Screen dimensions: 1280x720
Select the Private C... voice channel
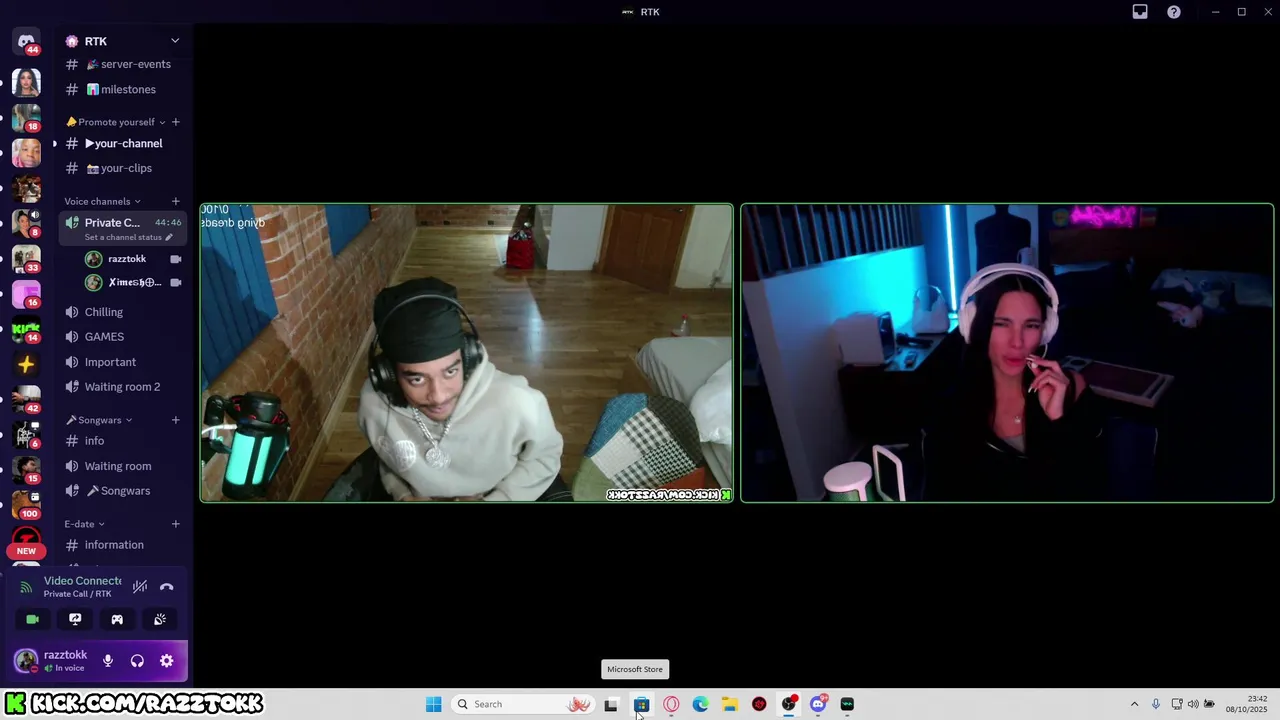123,229
